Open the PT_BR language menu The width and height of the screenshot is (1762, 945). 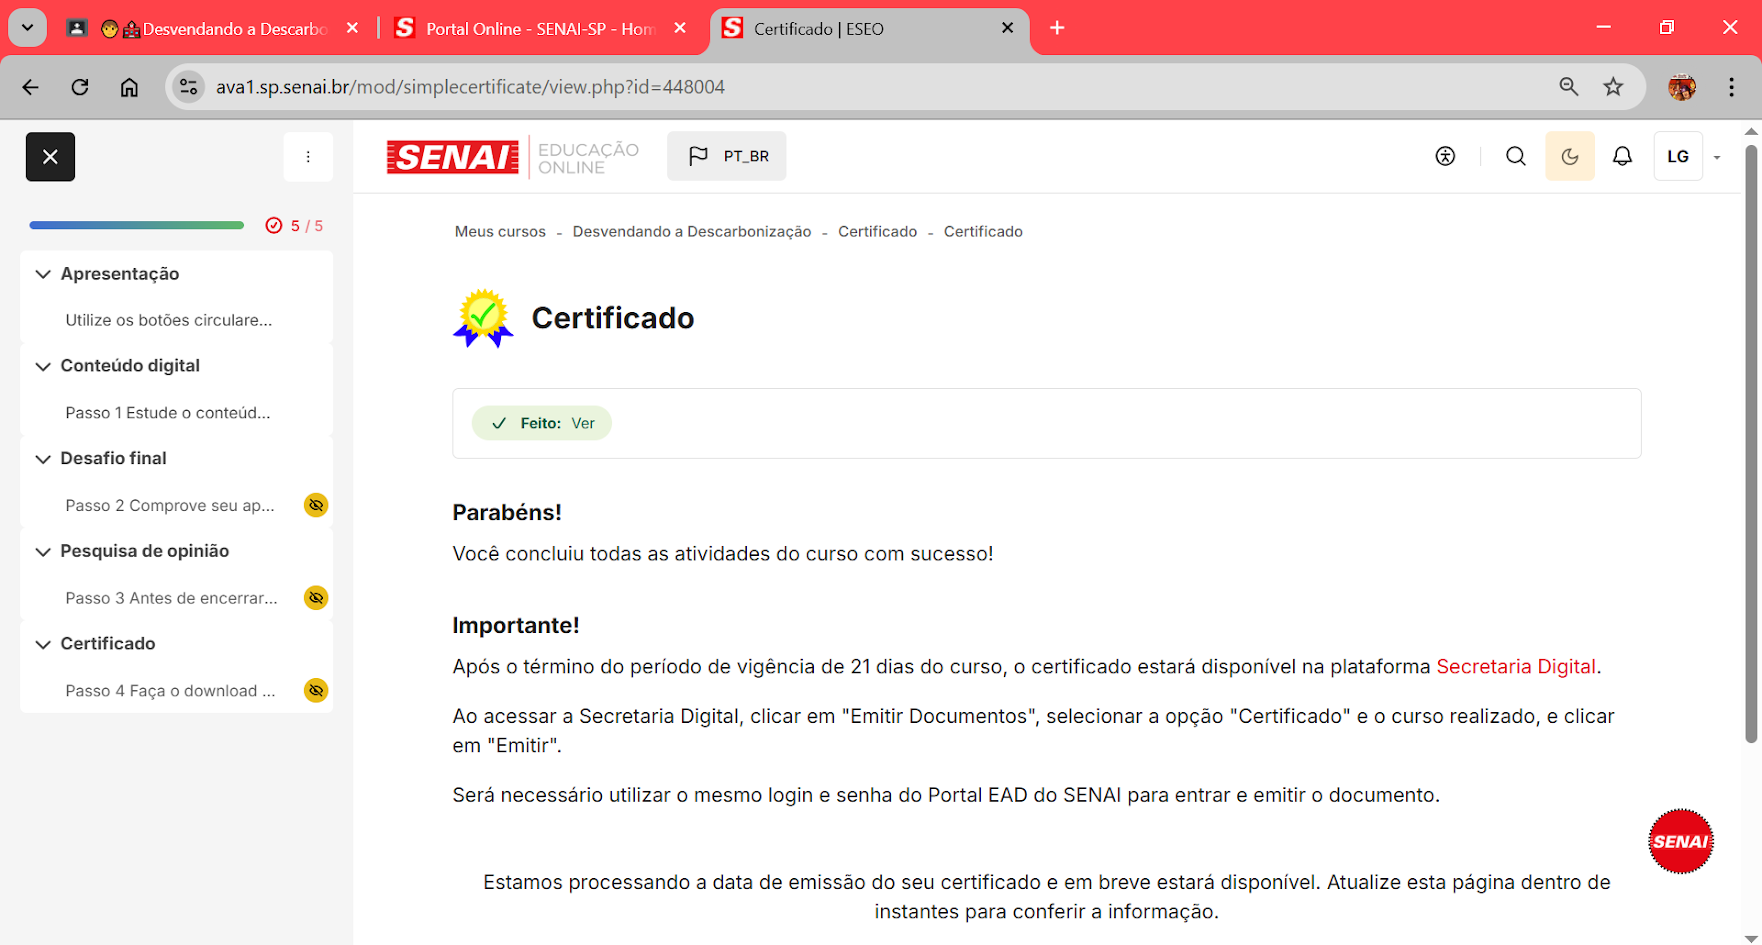pyautogui.click(x=727, y=156)
